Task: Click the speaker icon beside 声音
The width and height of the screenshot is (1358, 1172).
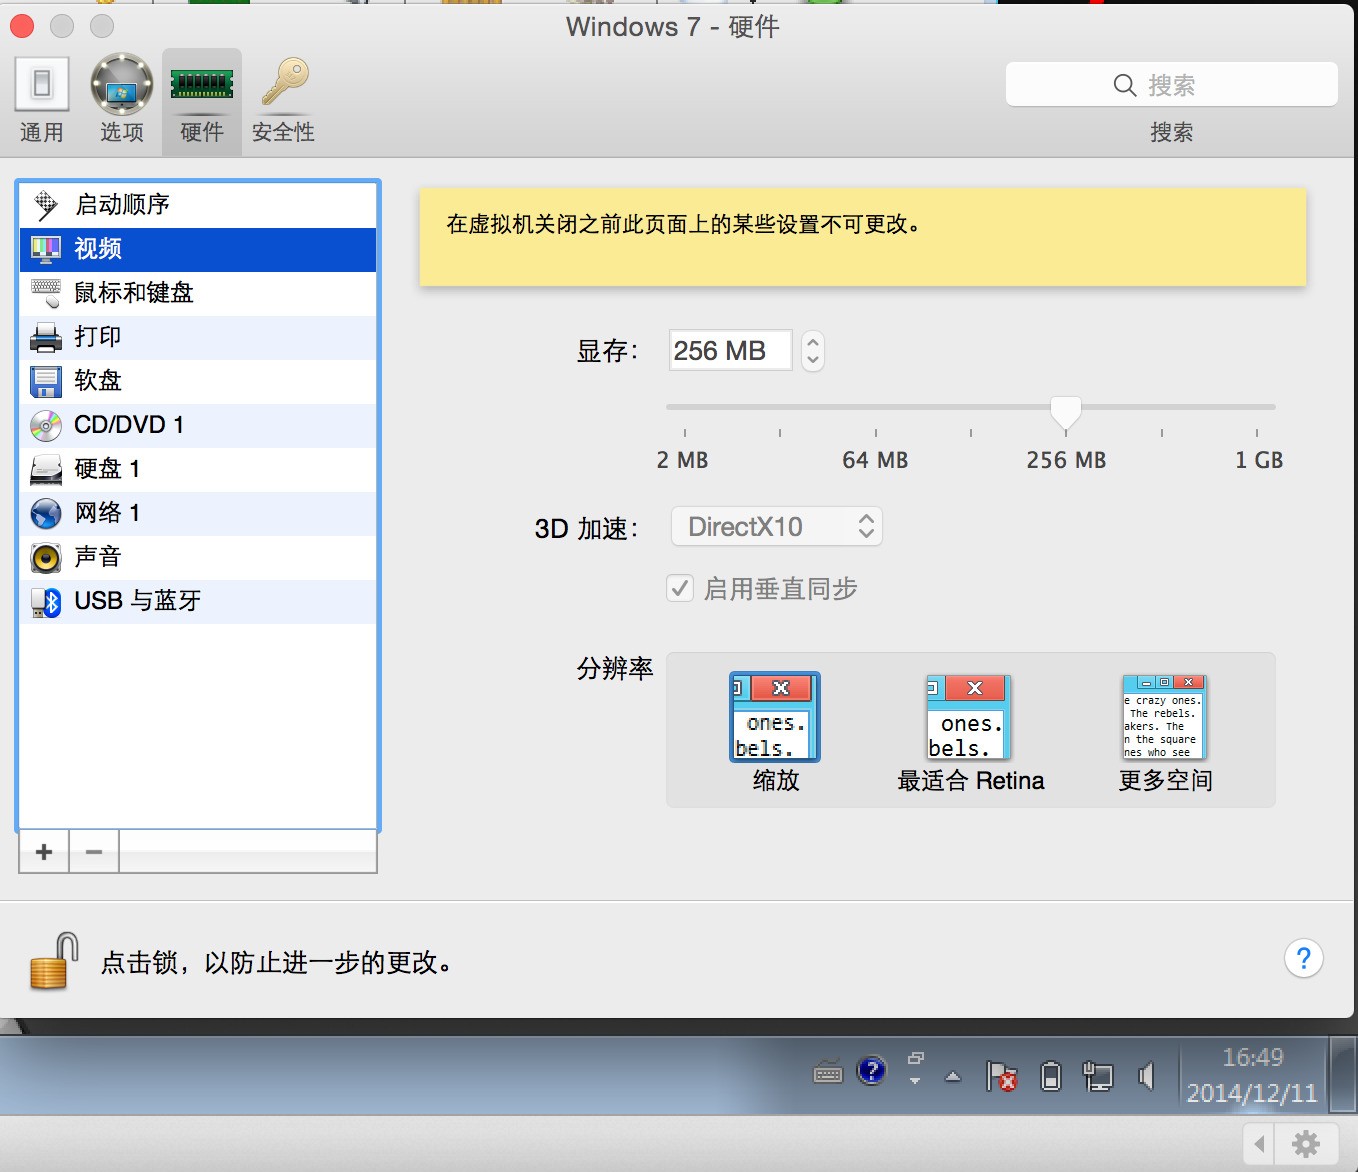Action: point(46,557)
